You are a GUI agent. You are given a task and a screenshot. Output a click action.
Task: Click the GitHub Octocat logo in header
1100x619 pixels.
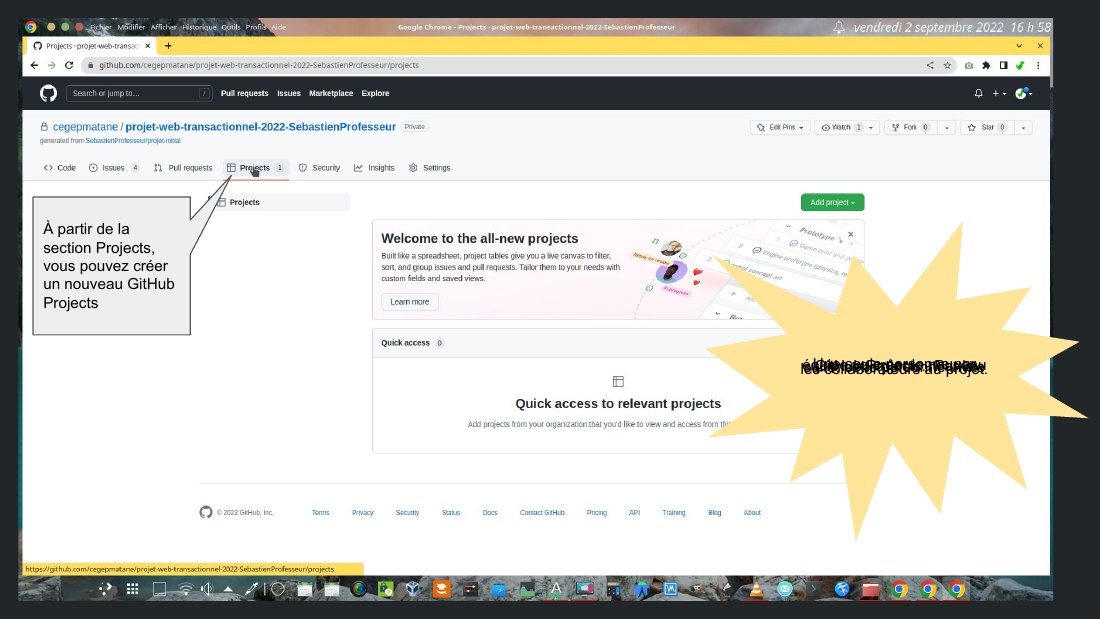click(48, 93)
